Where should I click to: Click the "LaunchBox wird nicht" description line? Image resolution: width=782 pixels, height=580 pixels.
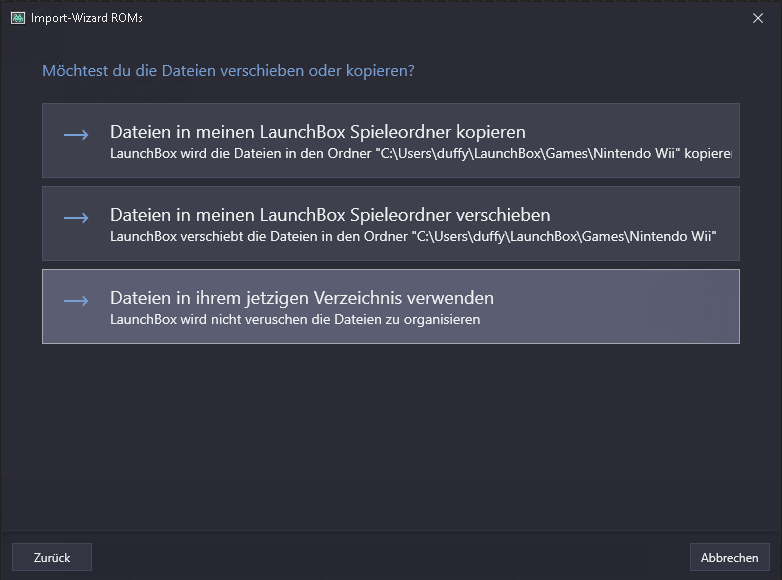295,320
